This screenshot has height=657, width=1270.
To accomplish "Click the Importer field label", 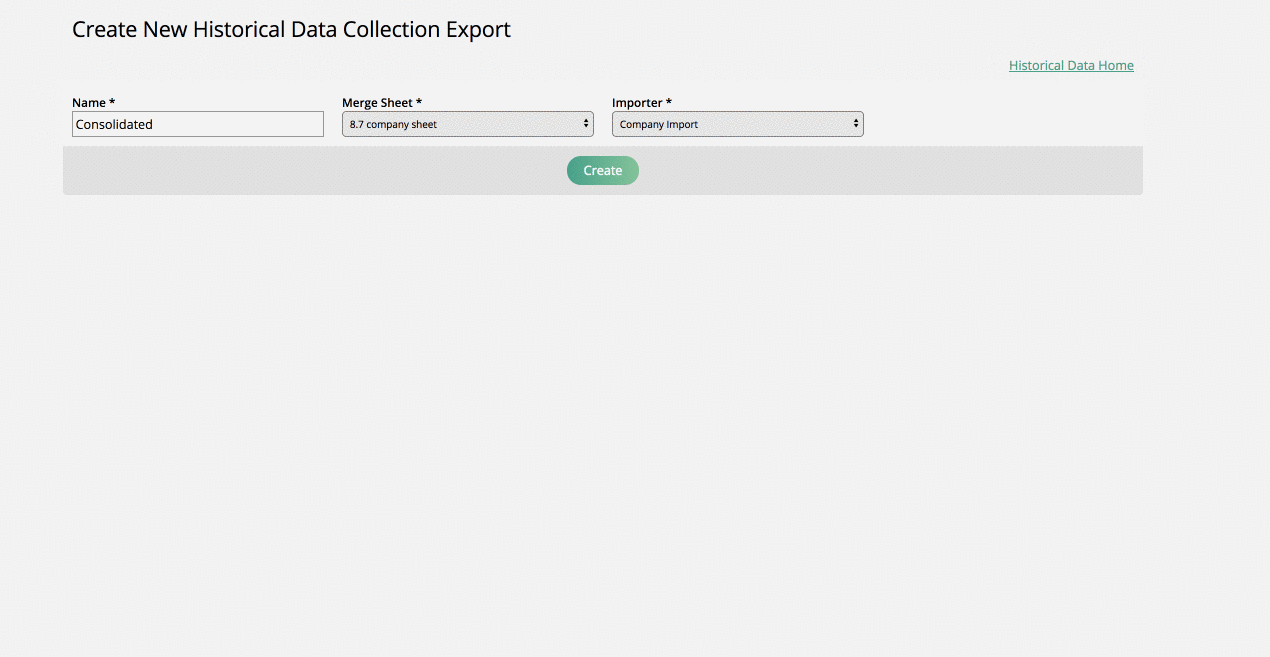I will point(641,102).
